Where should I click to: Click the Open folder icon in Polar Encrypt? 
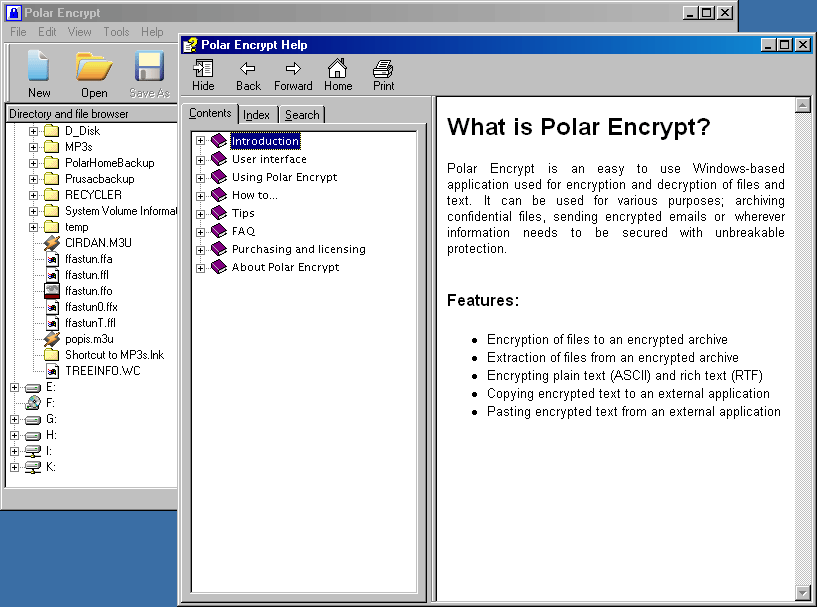[x=94, y=66]
